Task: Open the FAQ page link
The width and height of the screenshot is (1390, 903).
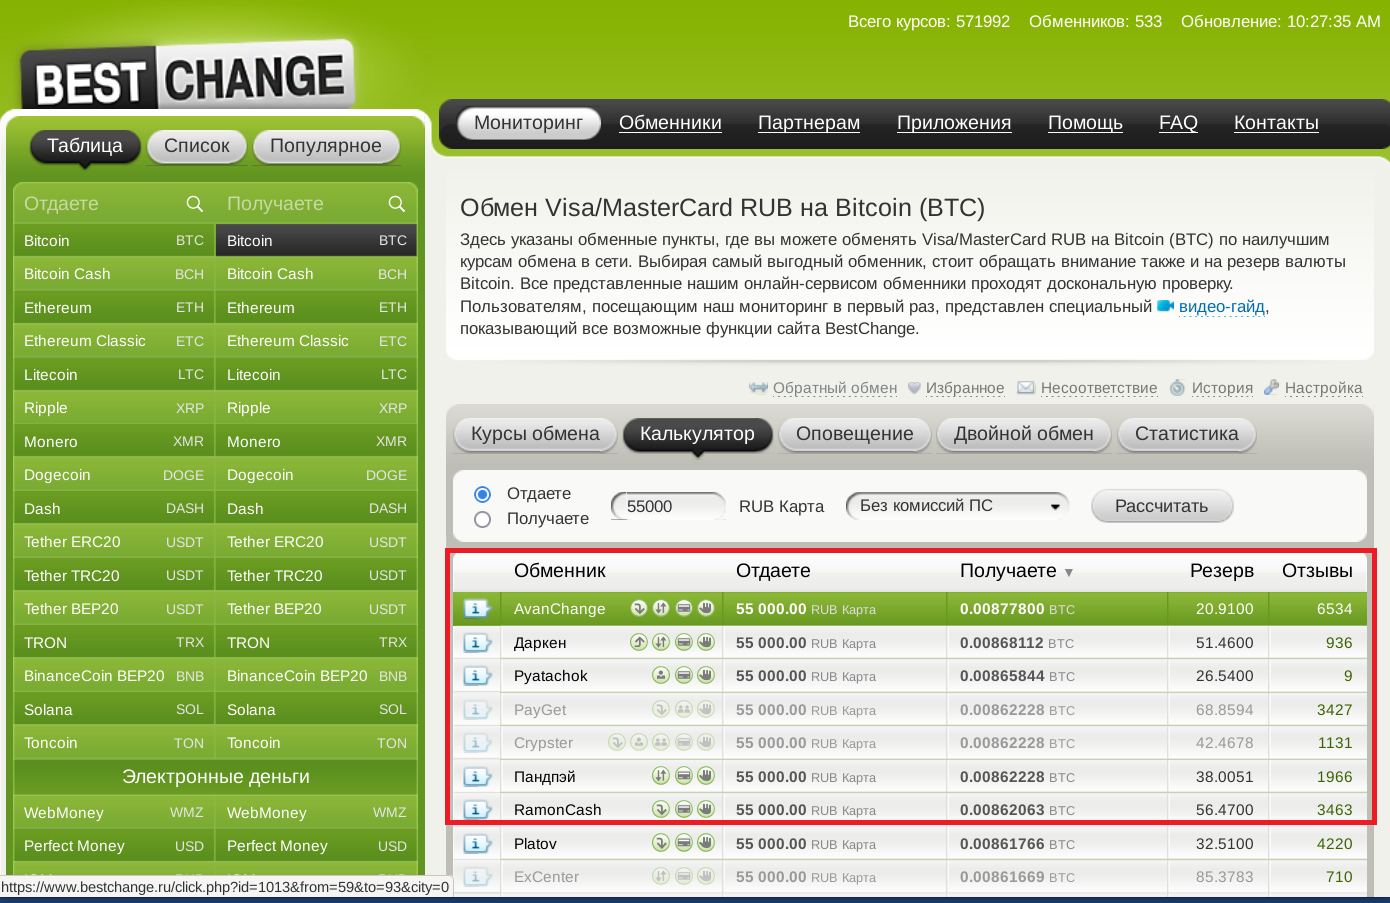Action: 1178,123
